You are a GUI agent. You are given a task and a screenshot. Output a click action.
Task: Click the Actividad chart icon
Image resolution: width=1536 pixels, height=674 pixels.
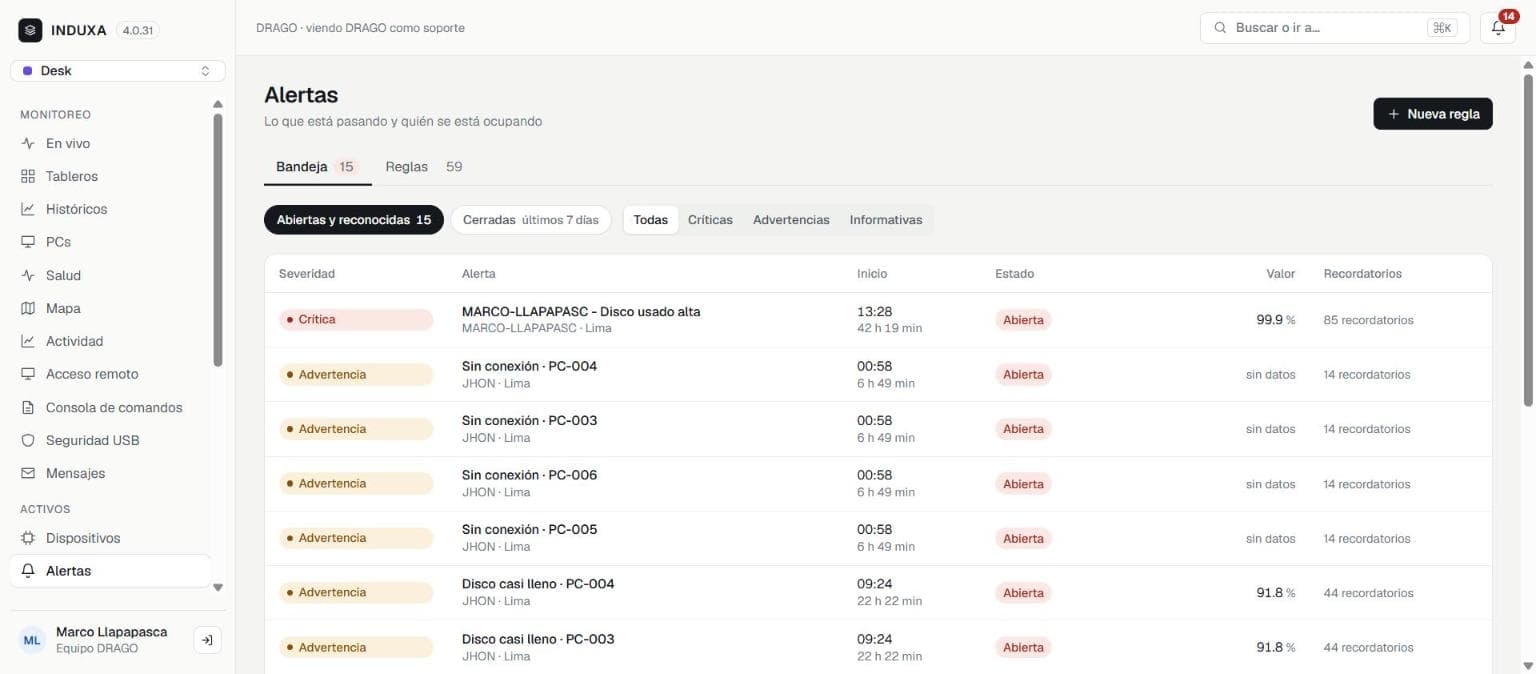[28, 341]
